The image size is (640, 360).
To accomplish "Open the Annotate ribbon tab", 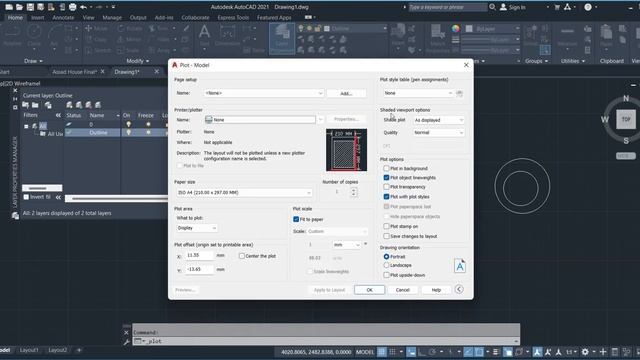I will 63,18.
